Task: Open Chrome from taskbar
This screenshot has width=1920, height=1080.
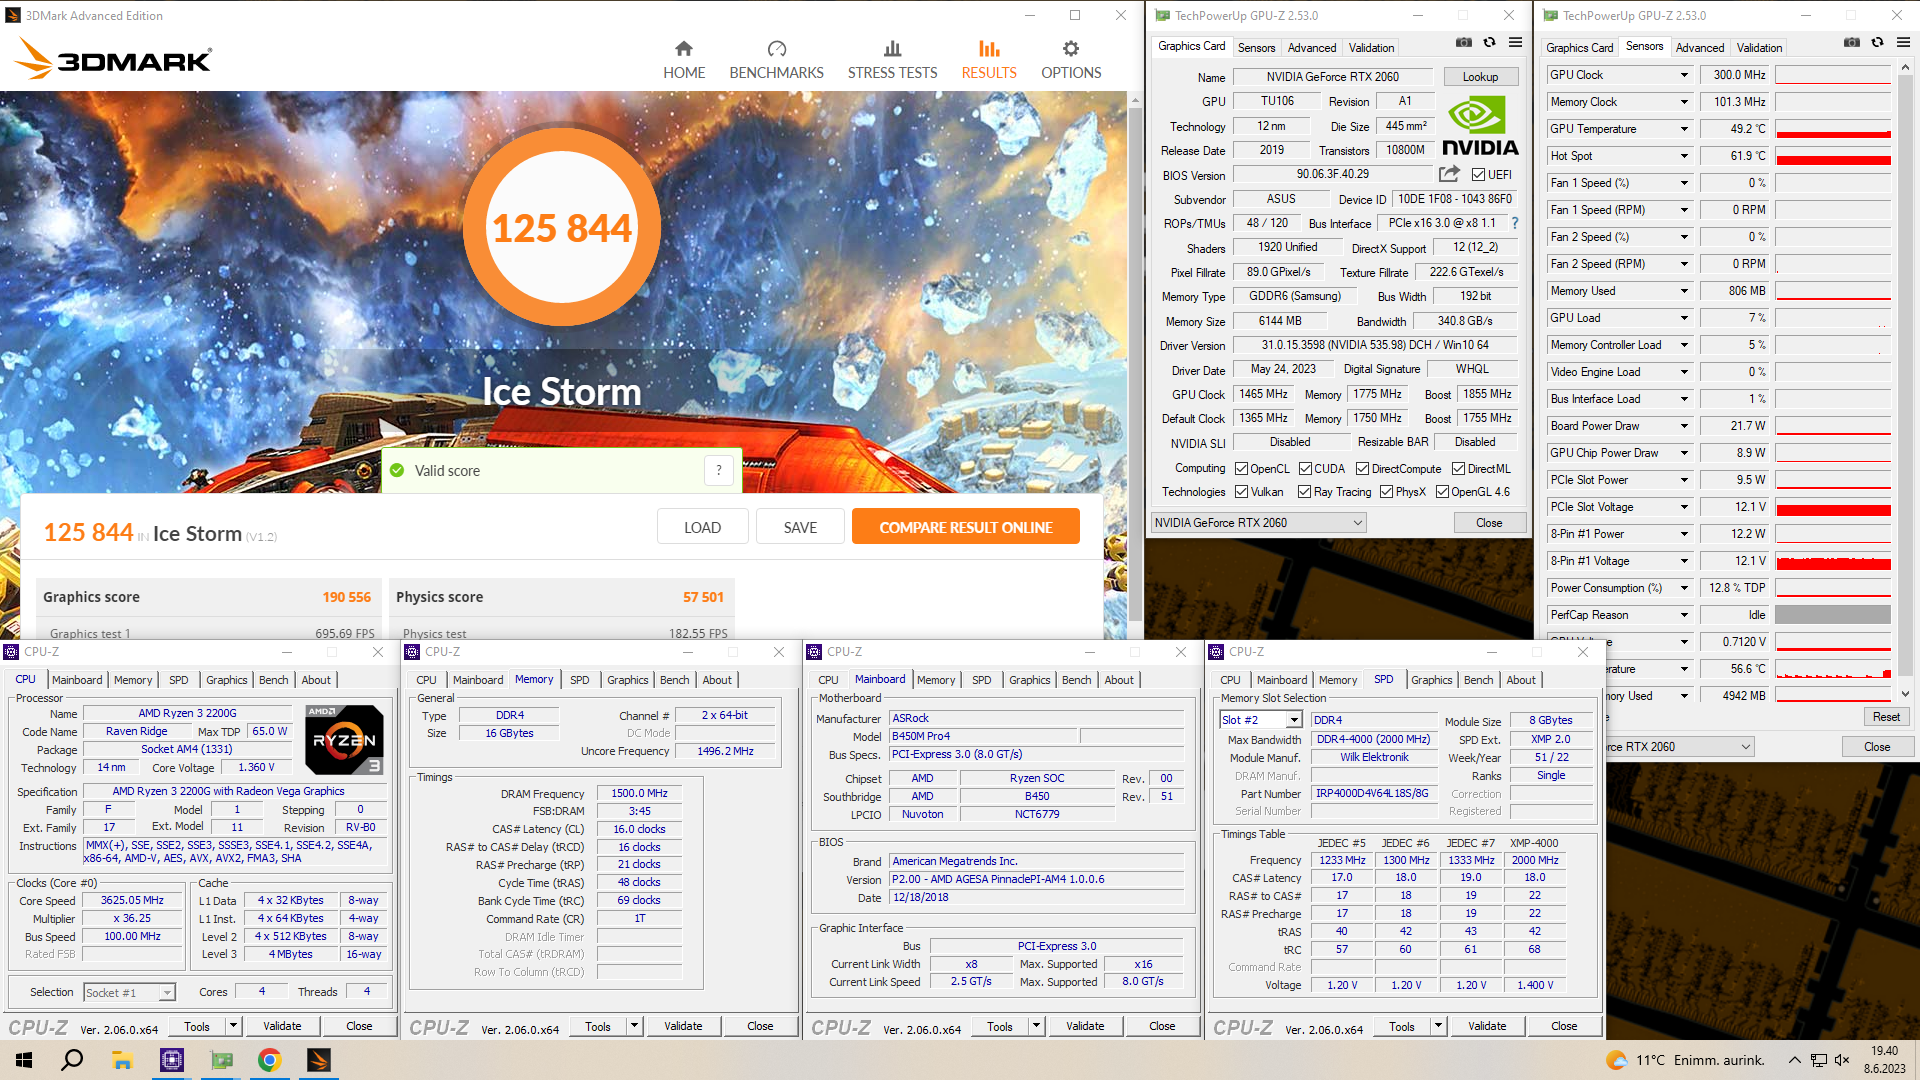Action: [x=269, y=1060]
